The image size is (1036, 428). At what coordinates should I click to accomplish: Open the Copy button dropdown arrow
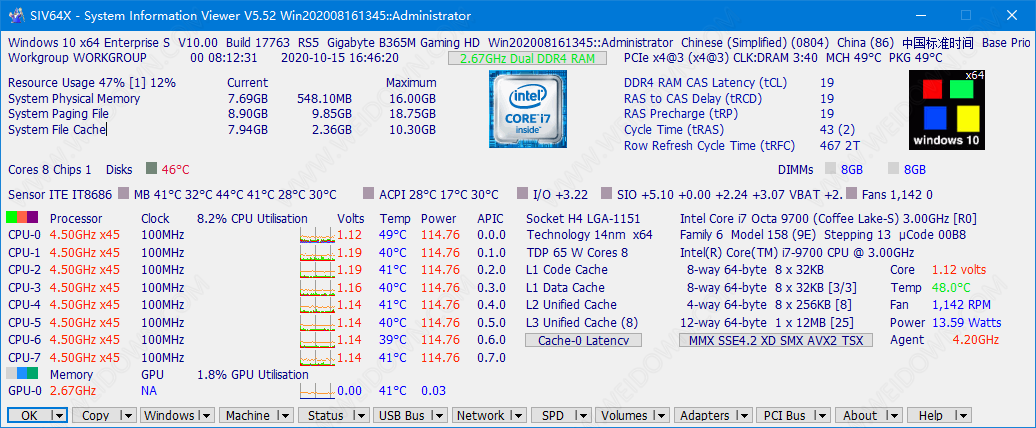point(128,415)
